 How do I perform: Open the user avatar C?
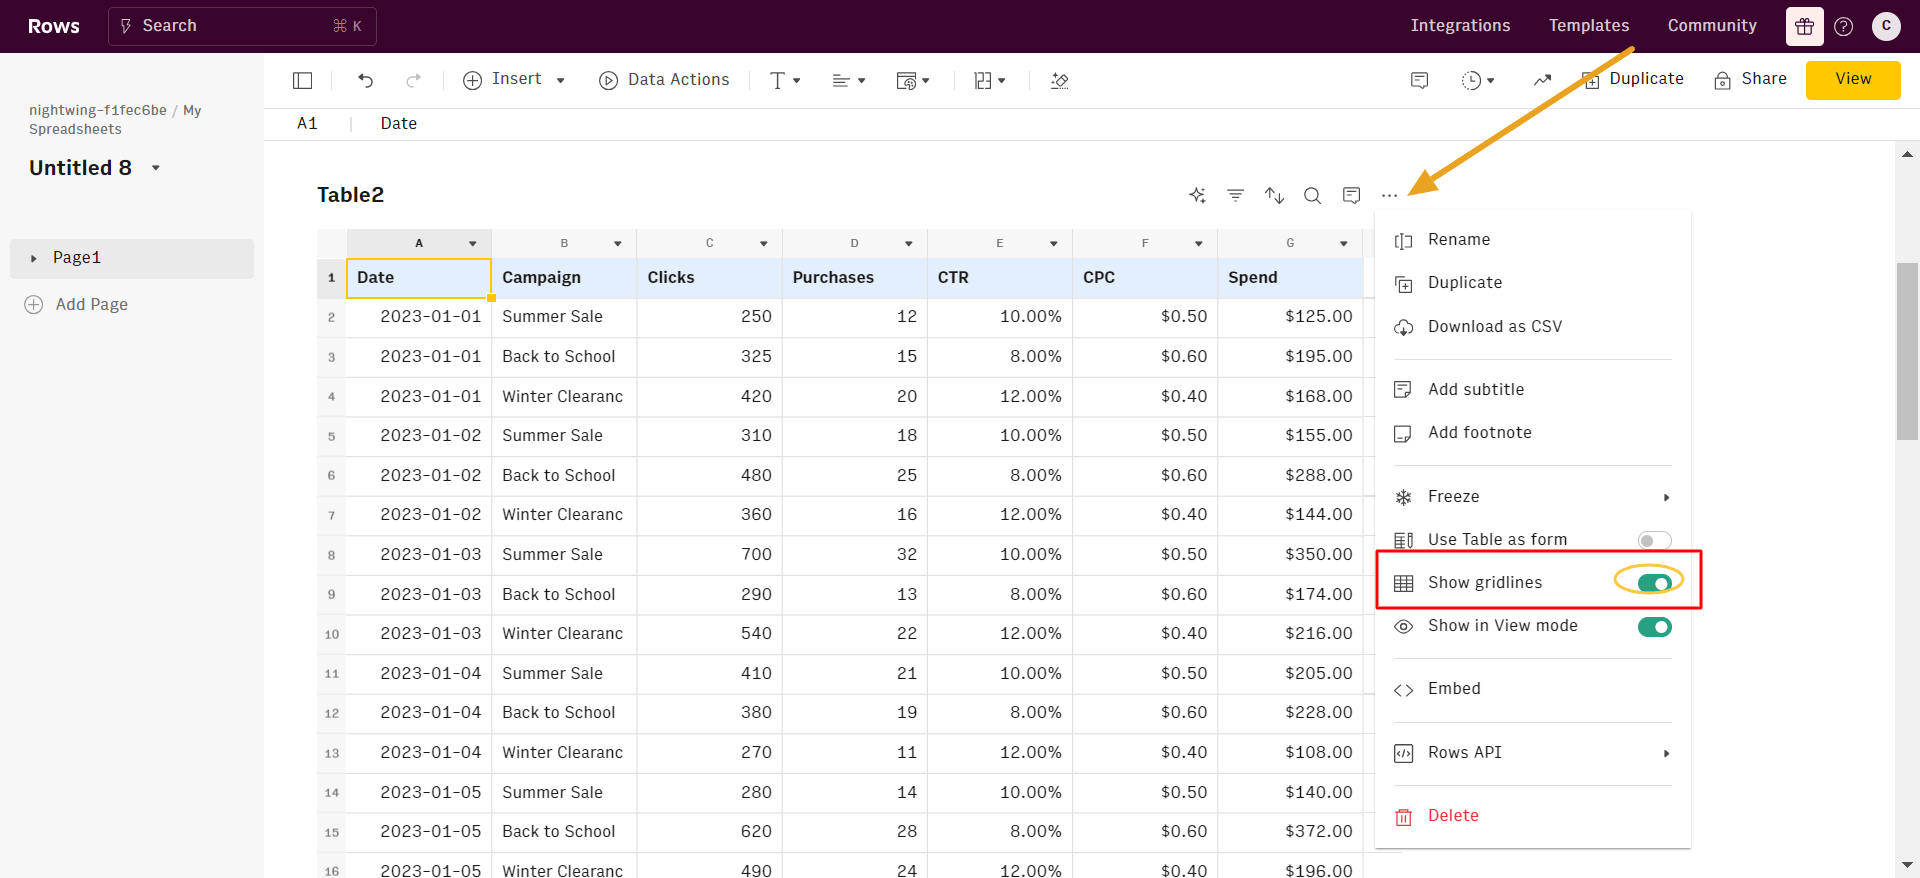coord(1886,26)
